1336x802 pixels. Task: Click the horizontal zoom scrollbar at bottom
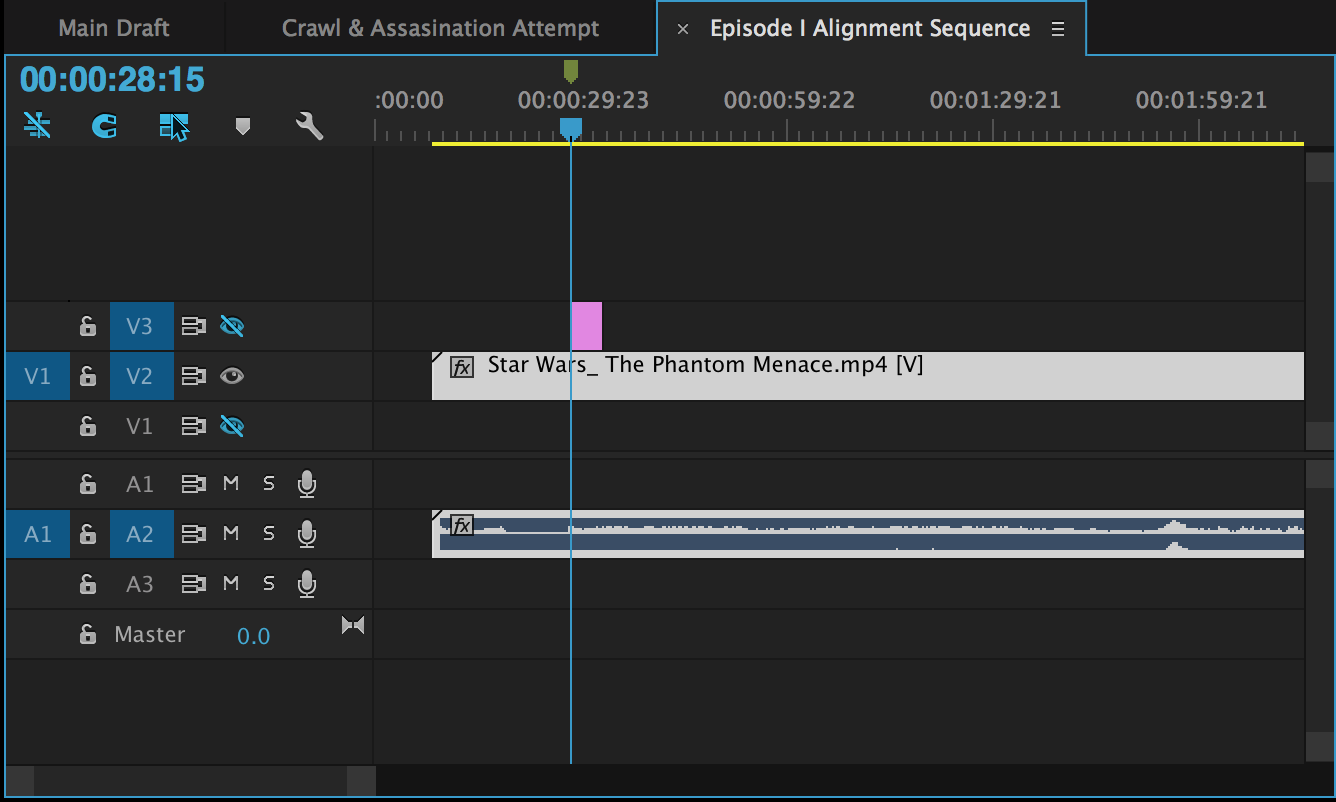190,780
